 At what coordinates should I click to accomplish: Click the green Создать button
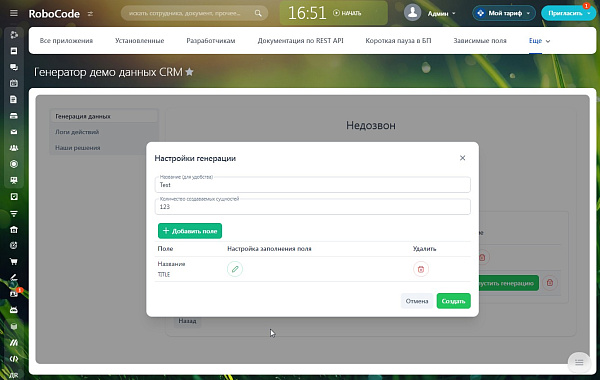(453, 301)
